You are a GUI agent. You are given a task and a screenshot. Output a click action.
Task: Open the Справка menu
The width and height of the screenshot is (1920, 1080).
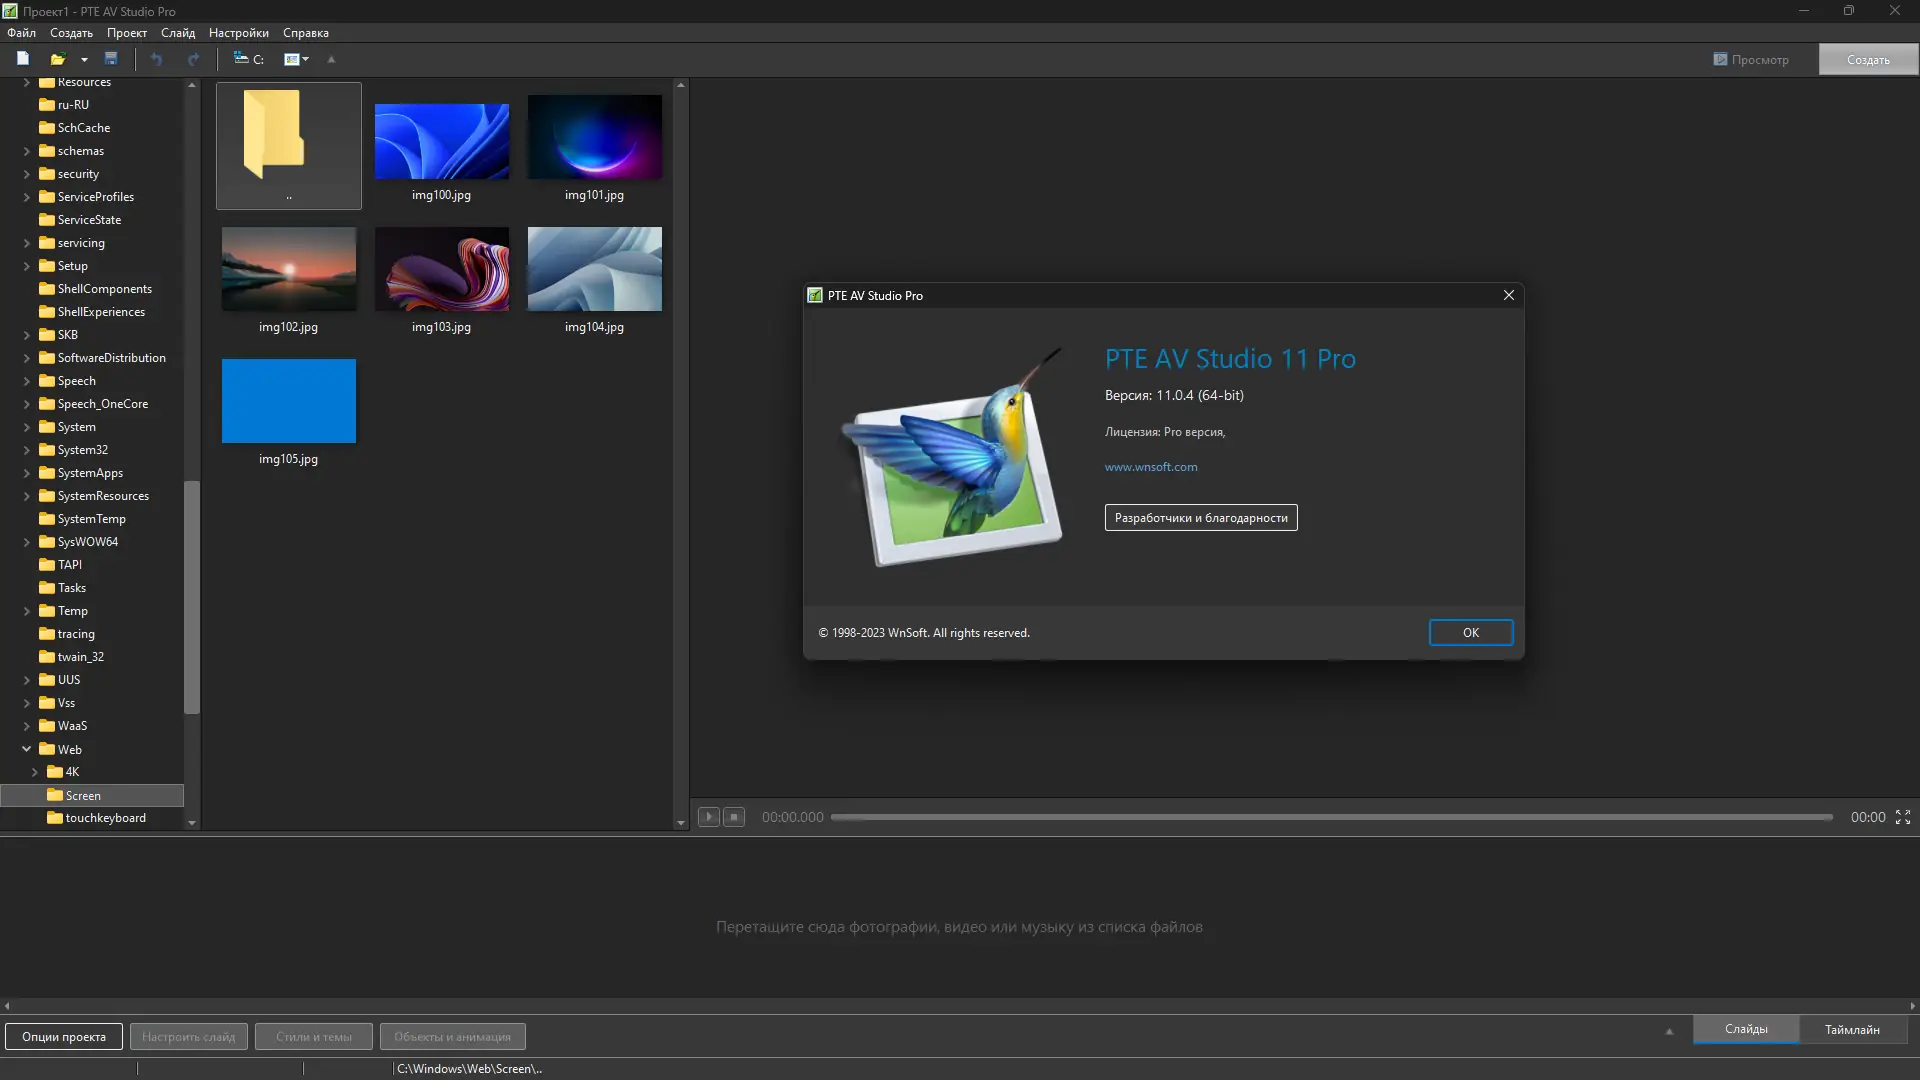point(305,33)
